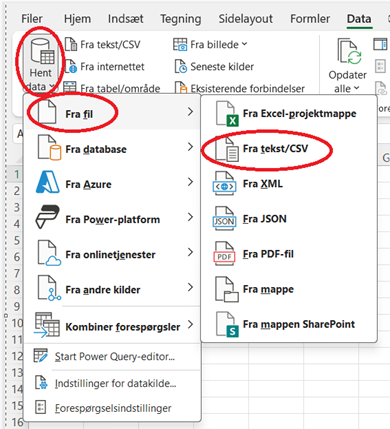Click the Opdater alle refresh icon
The width and height of the screenshot is (390, 429).
[x=349, y=51]
